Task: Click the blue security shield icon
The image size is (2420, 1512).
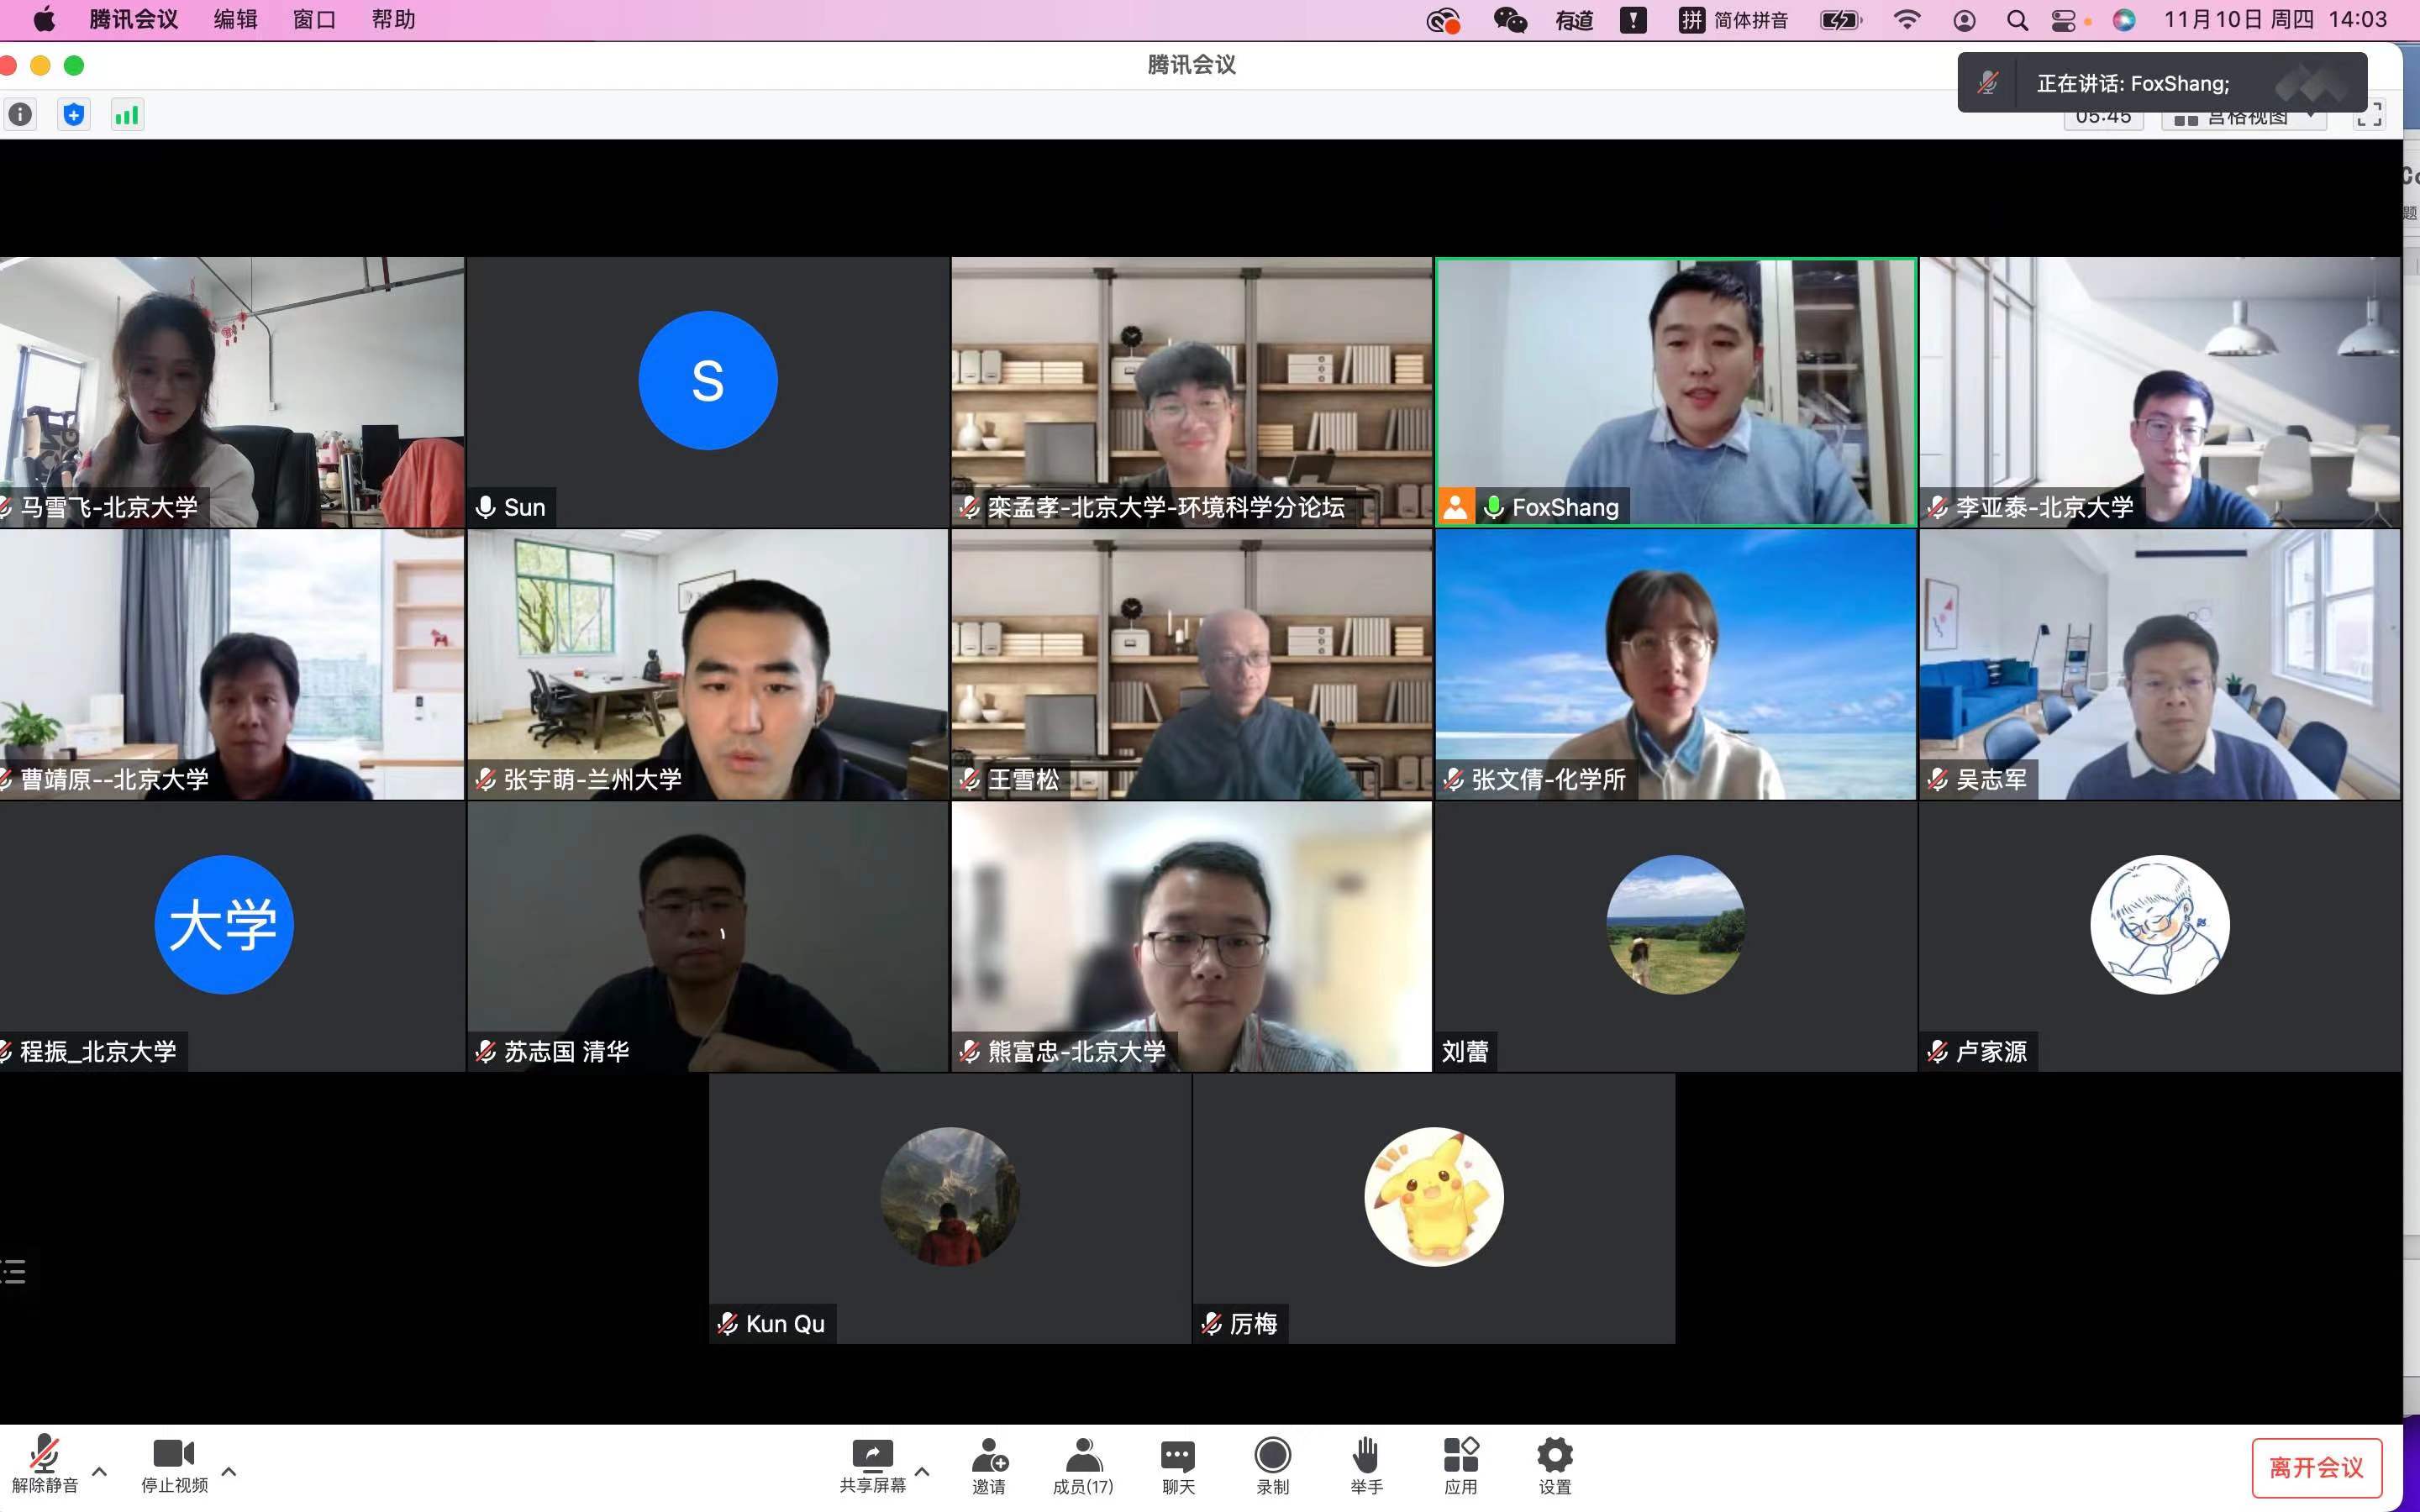Action: click(x=74, y=115)
